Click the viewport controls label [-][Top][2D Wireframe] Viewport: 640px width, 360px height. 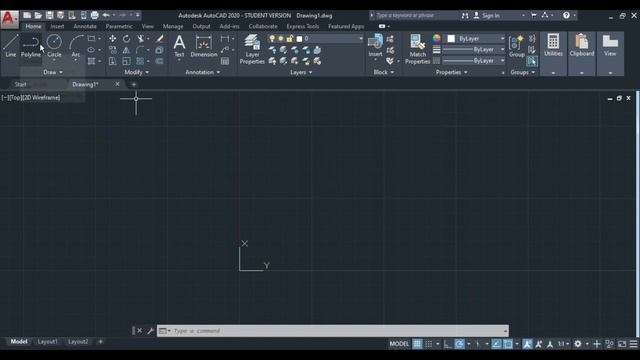pos(31,98)
